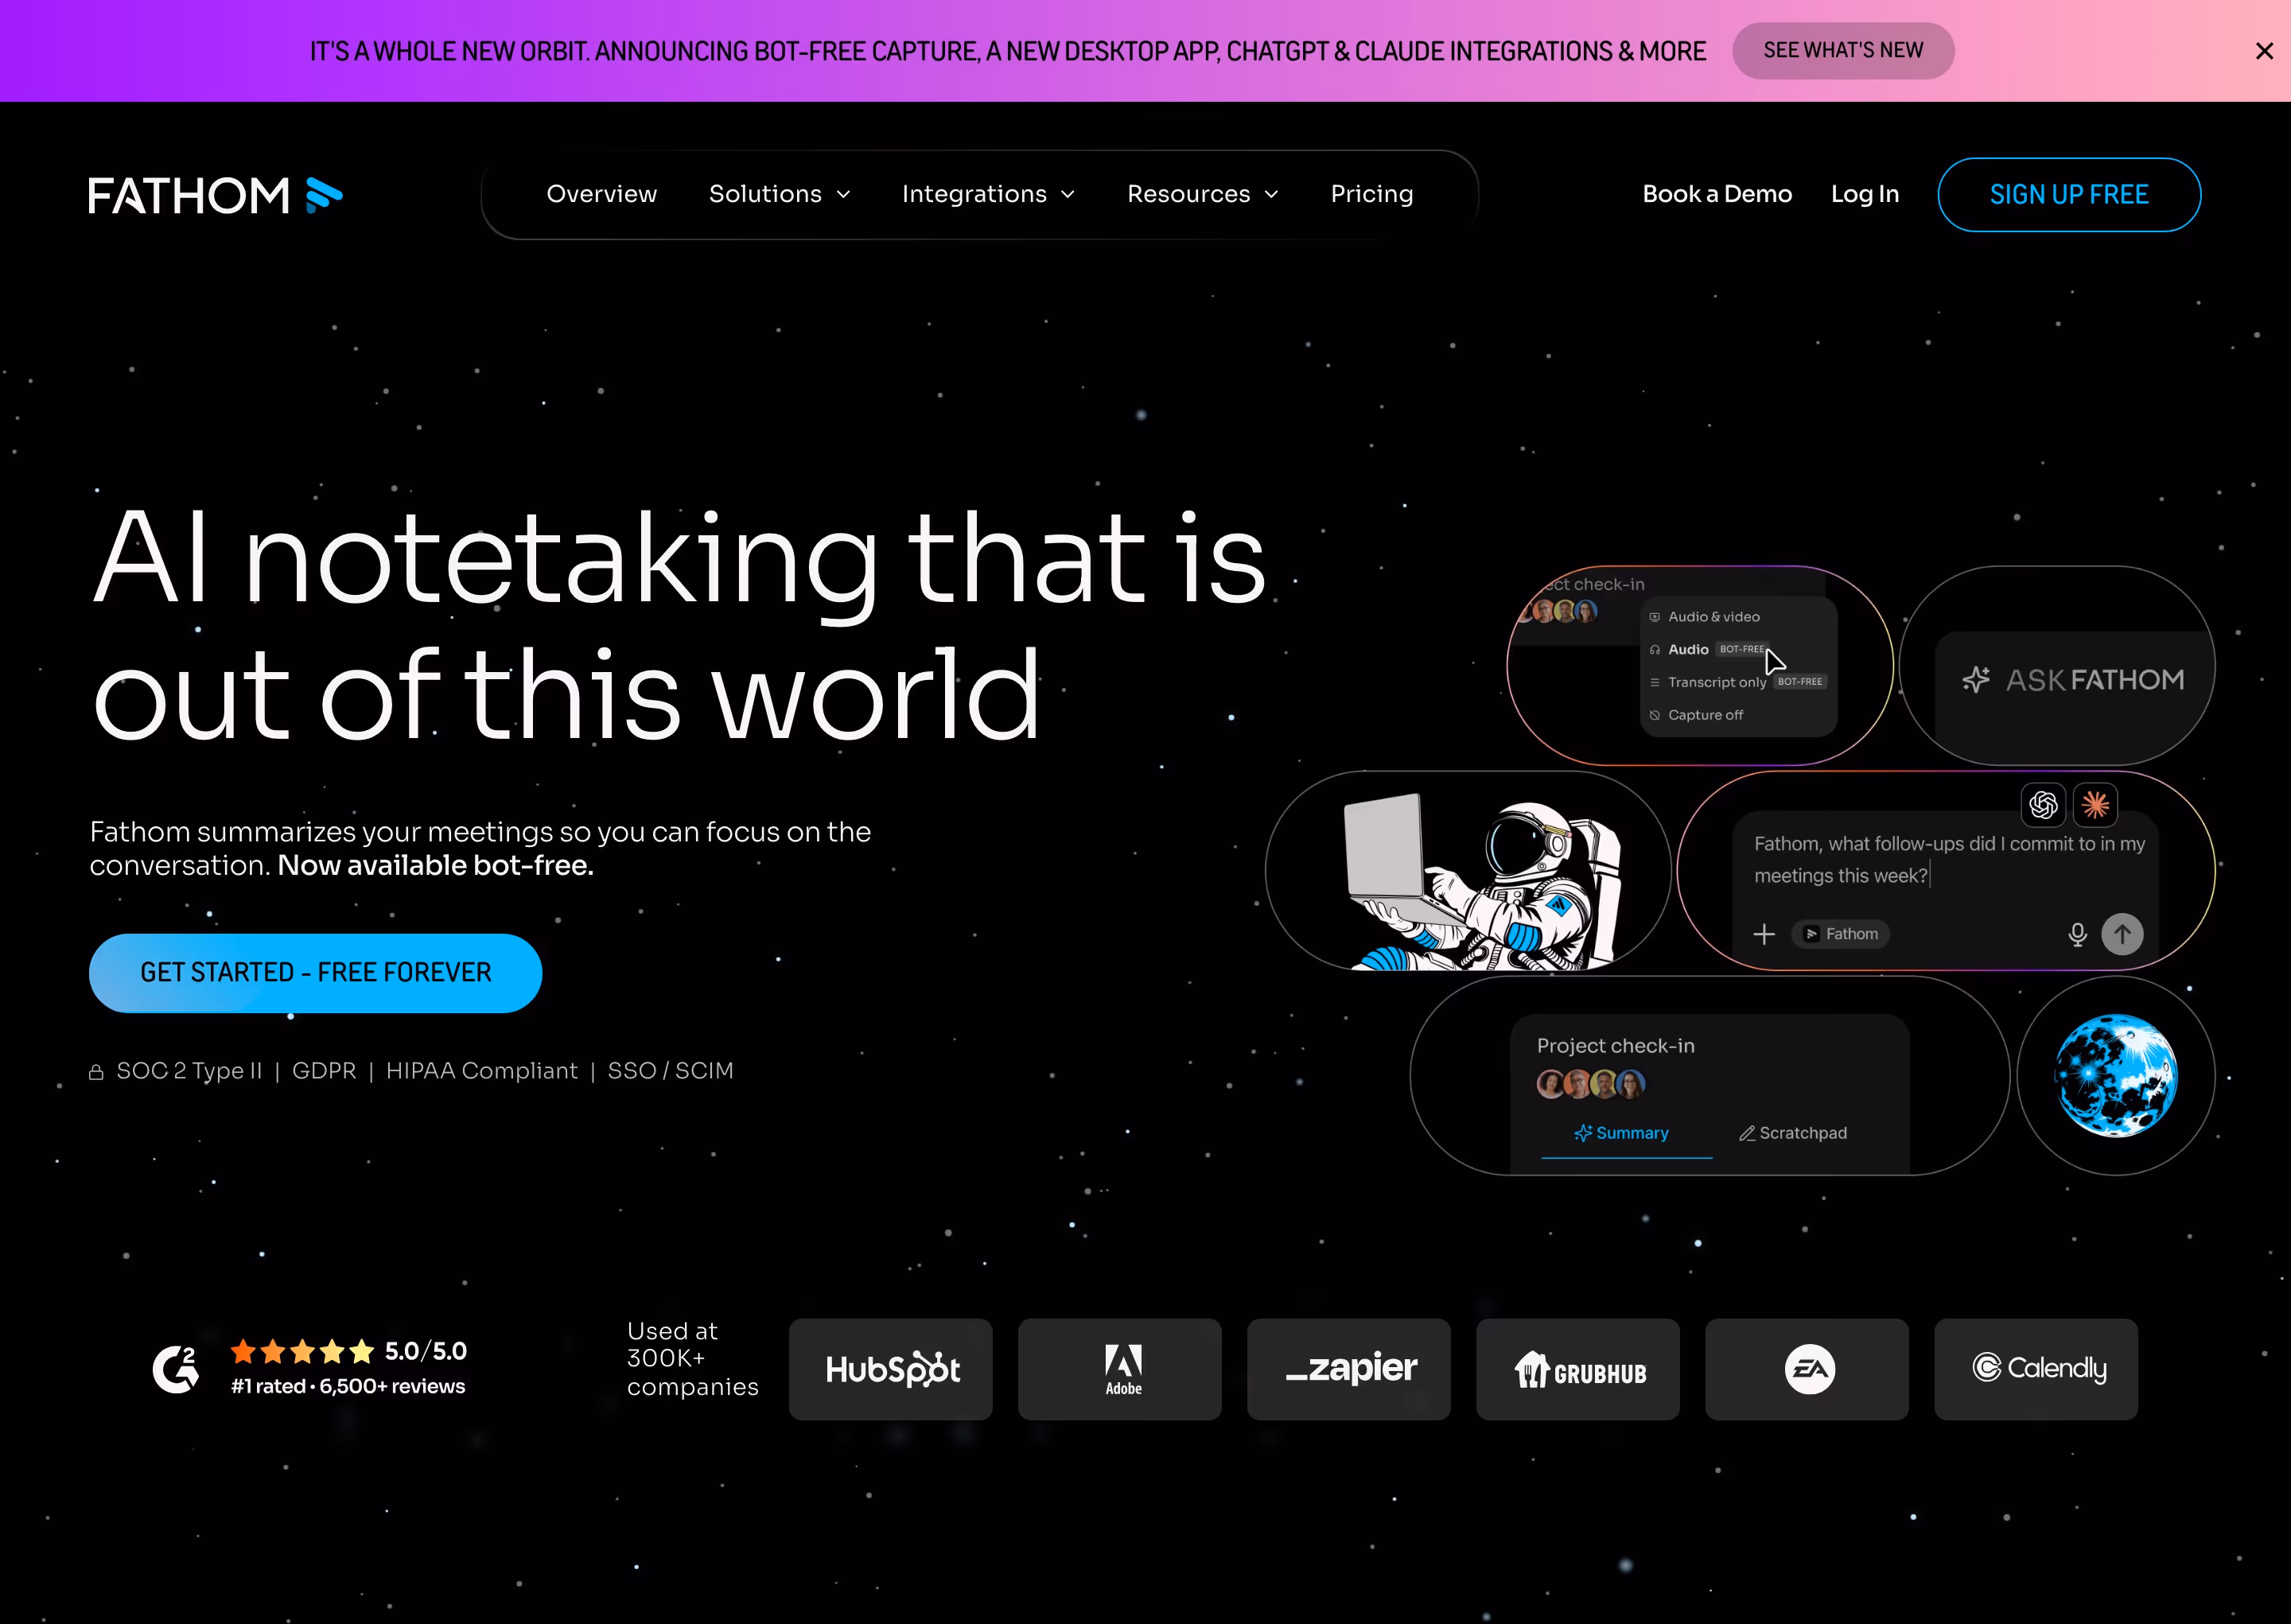Click the chat prompt text field
Image resolution: width=2291 pixels, height=1624 pixels.
pos(1948,860)
